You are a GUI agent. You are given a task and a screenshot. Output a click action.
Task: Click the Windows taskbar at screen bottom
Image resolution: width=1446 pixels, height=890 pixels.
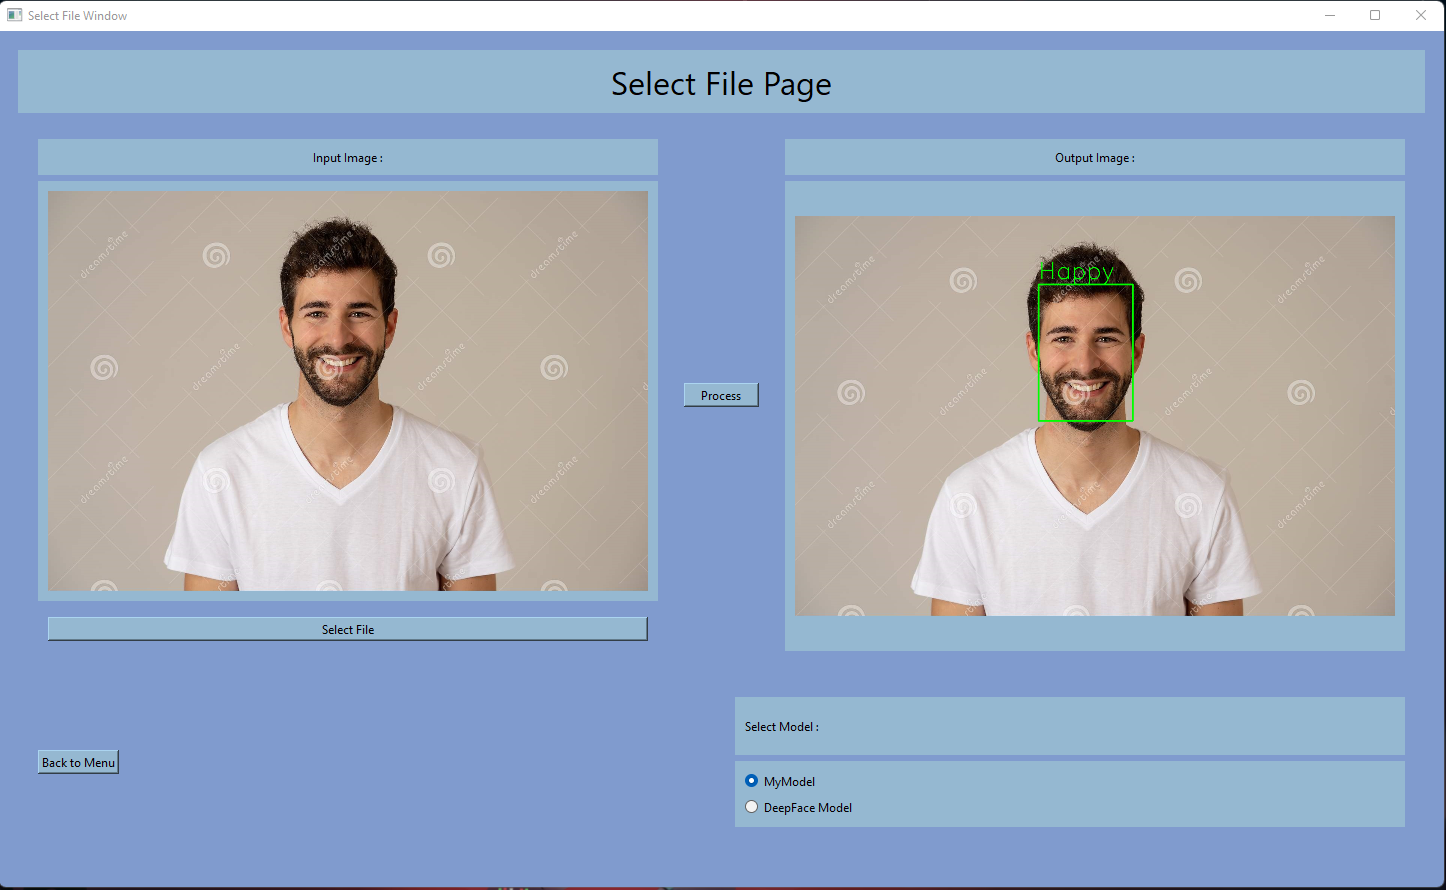[x=720, y=885]
